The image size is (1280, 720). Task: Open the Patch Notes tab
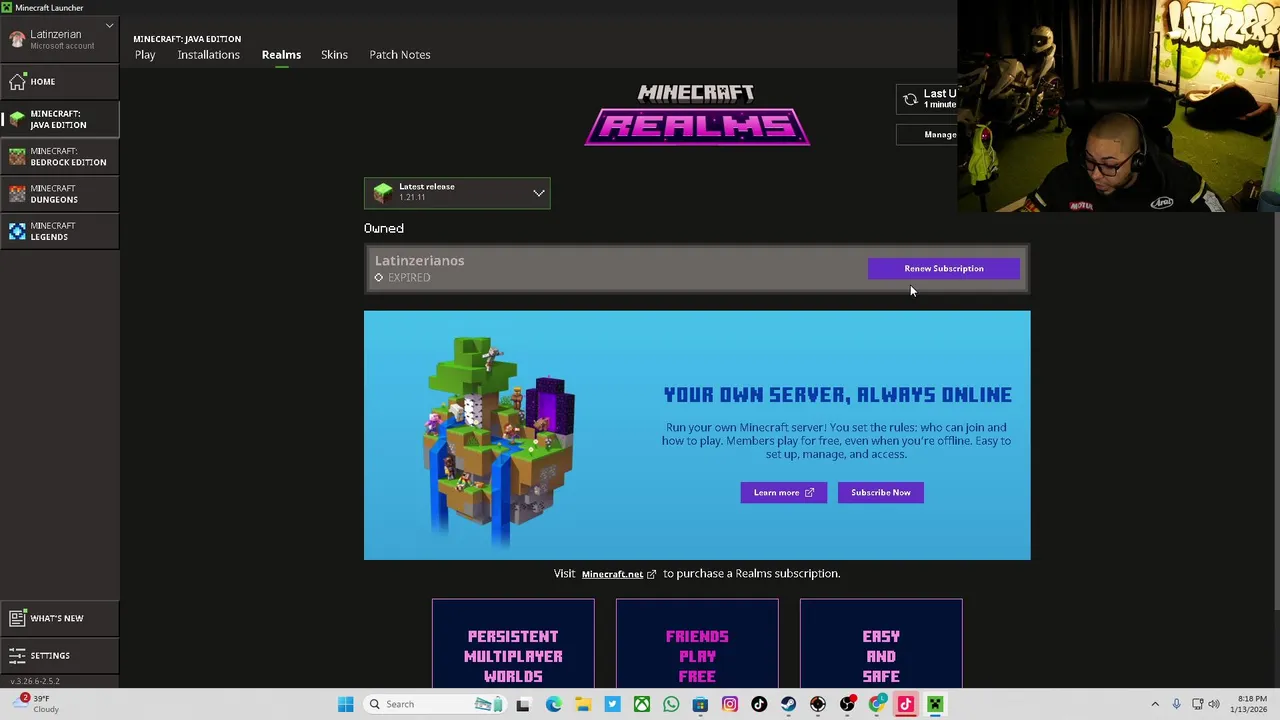click(400, 54)
